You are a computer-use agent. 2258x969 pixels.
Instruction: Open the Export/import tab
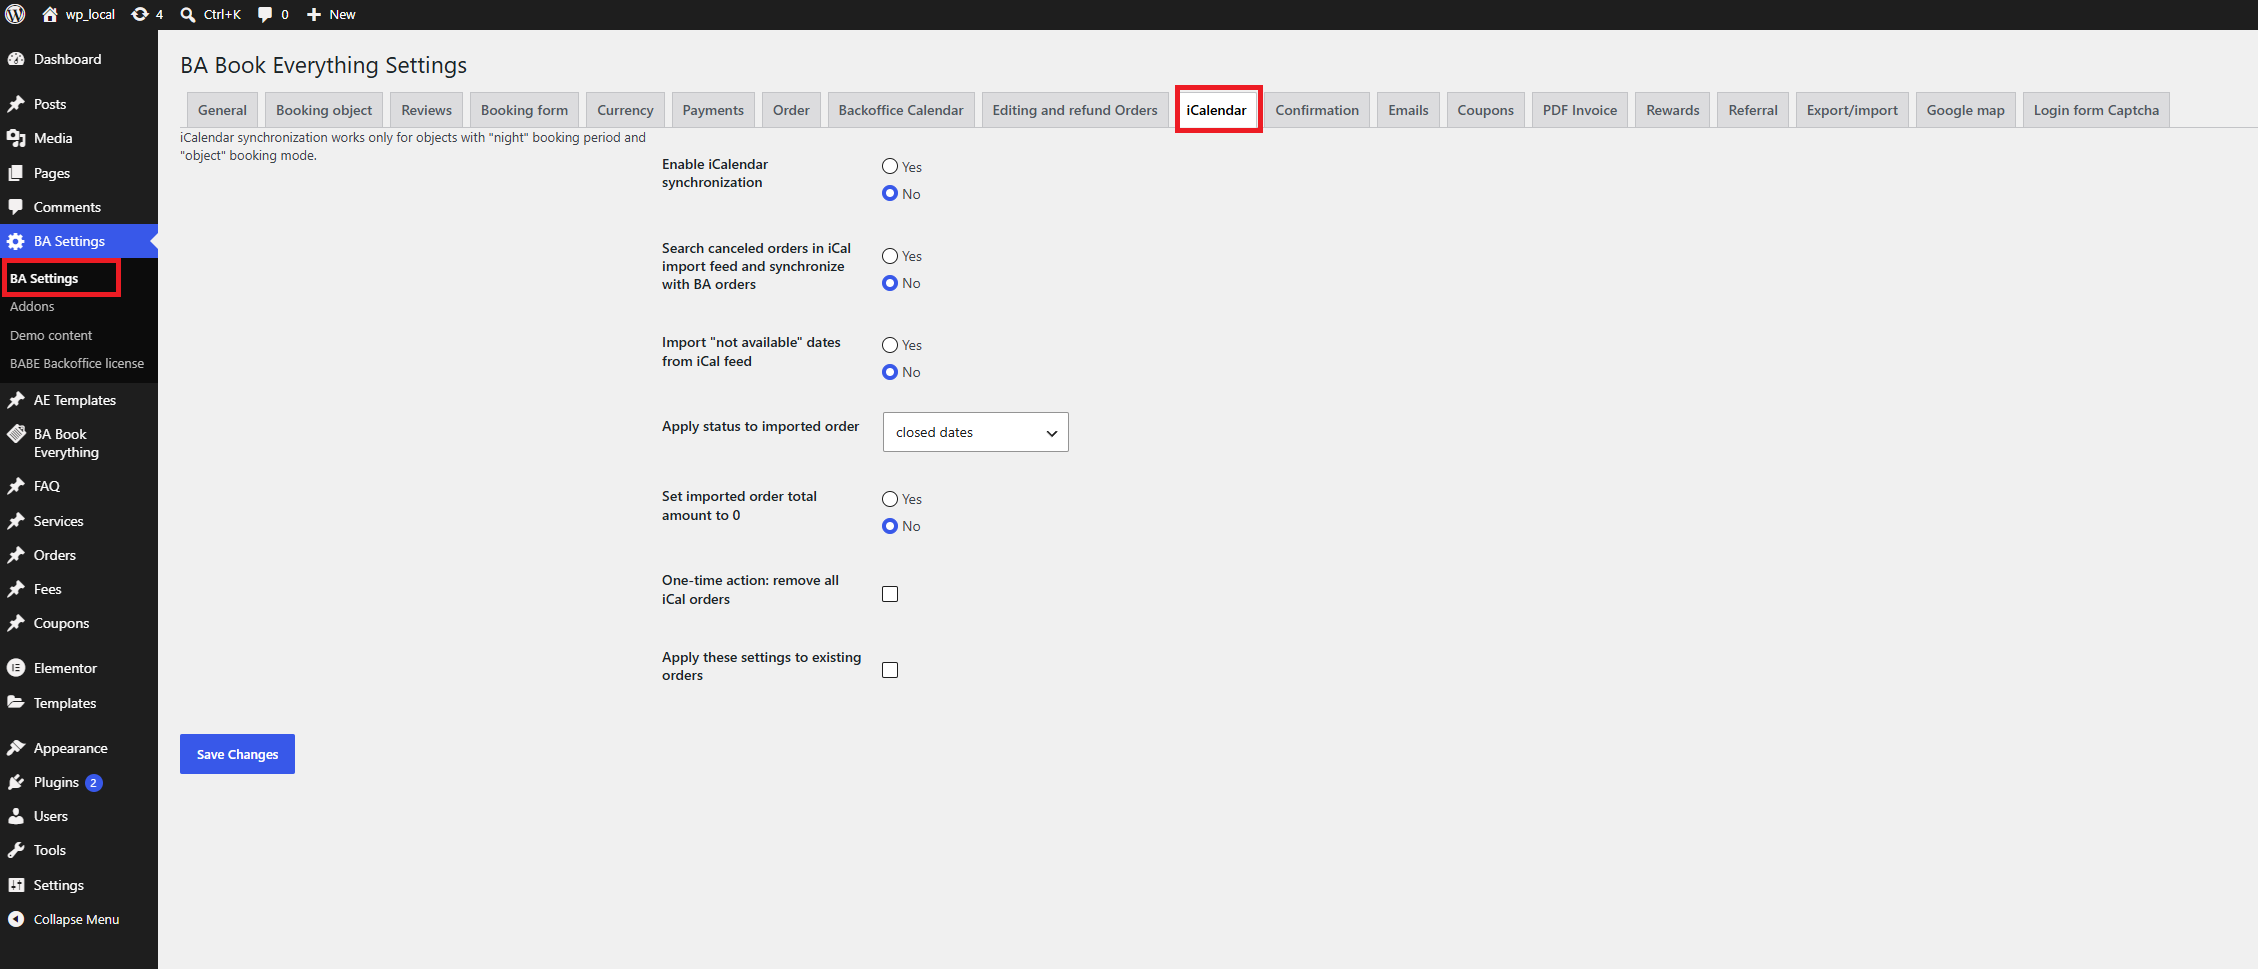[1852, 110]
